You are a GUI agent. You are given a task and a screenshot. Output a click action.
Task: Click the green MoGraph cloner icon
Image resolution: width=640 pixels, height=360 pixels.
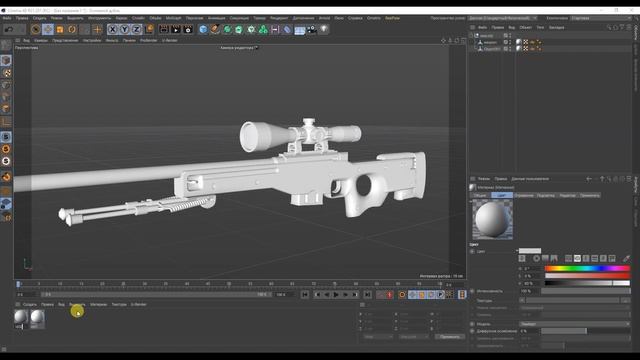click(263, 29)
